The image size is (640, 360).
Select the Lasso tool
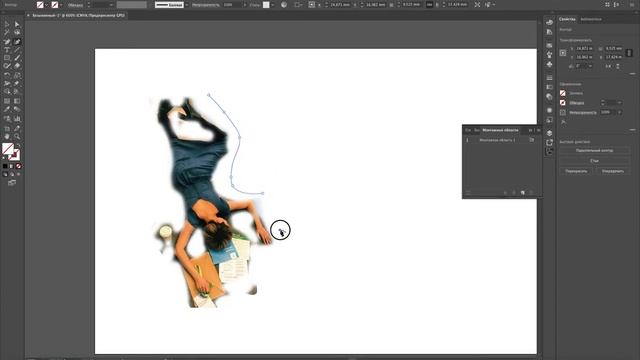[x=17, y=33]
